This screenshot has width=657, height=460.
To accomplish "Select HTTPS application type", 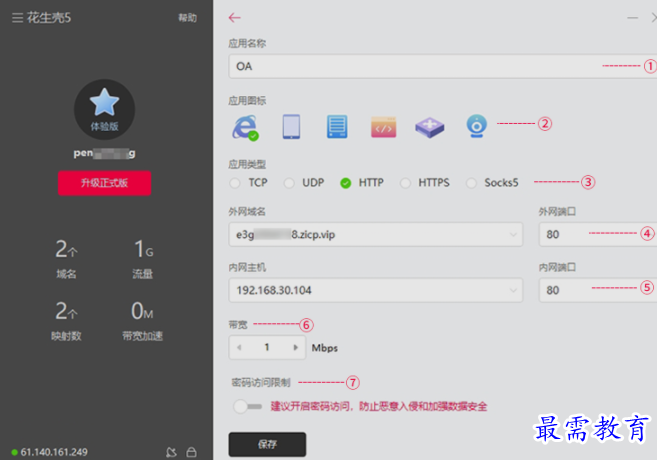I will [x=405, y=183].
